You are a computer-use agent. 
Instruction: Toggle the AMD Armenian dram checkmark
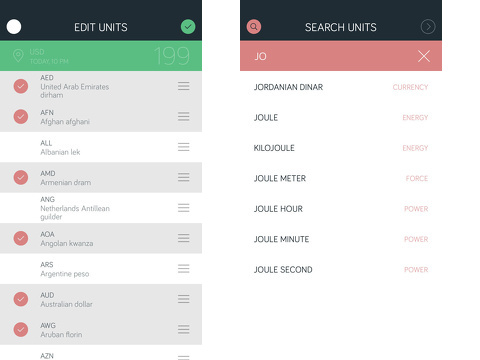[x=21, y=177]
